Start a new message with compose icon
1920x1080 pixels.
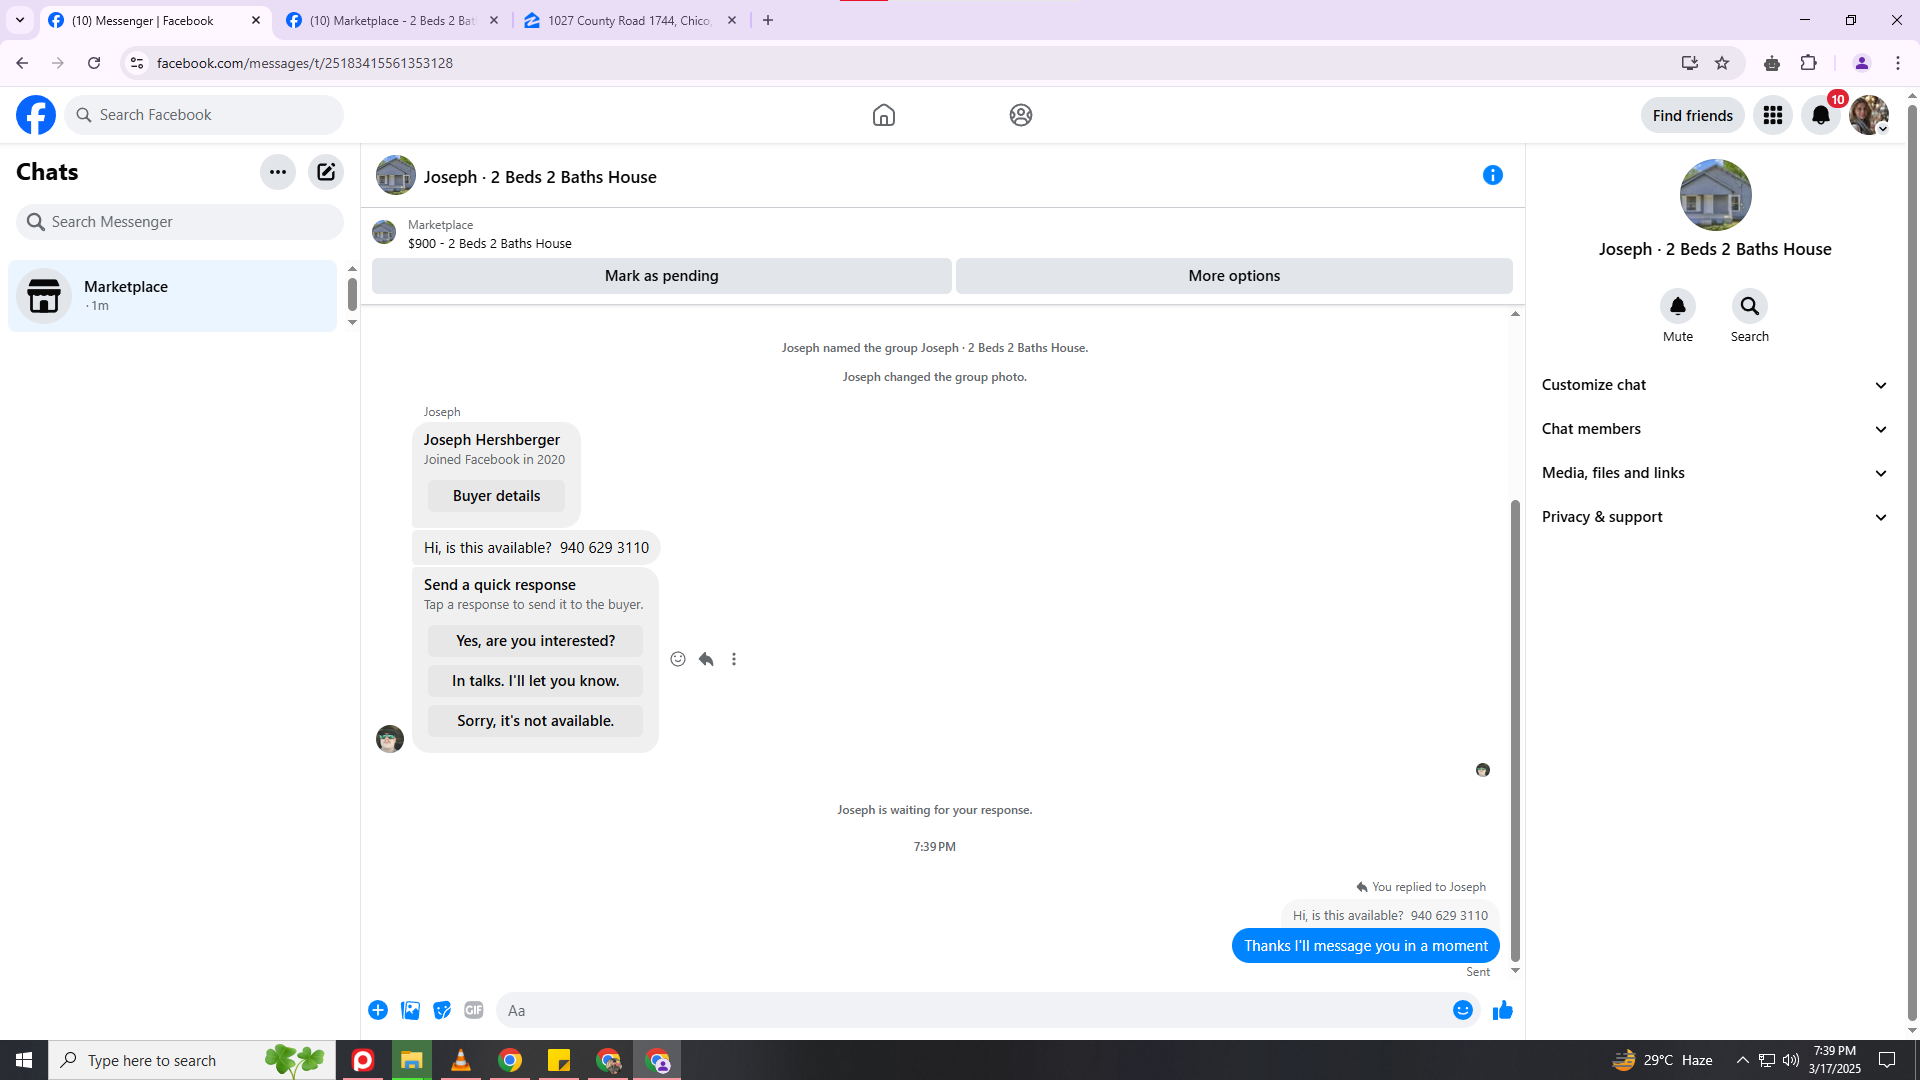click(326, 172)
